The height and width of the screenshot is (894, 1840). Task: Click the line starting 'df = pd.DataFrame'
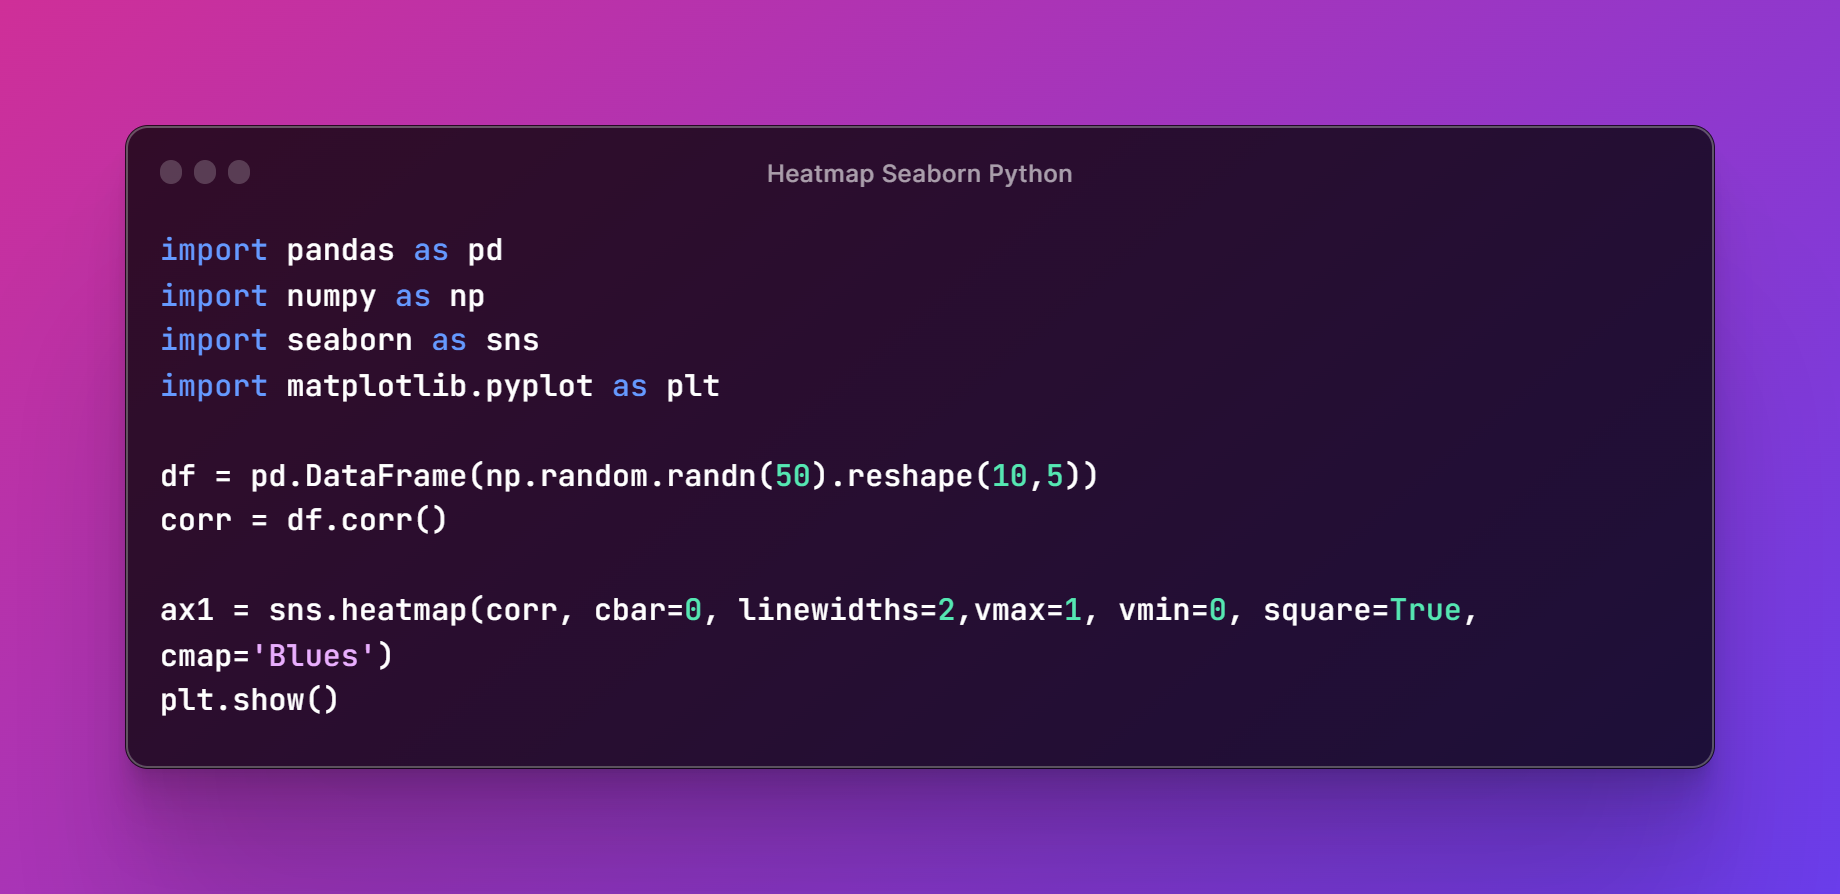click(x=629, y=476)
